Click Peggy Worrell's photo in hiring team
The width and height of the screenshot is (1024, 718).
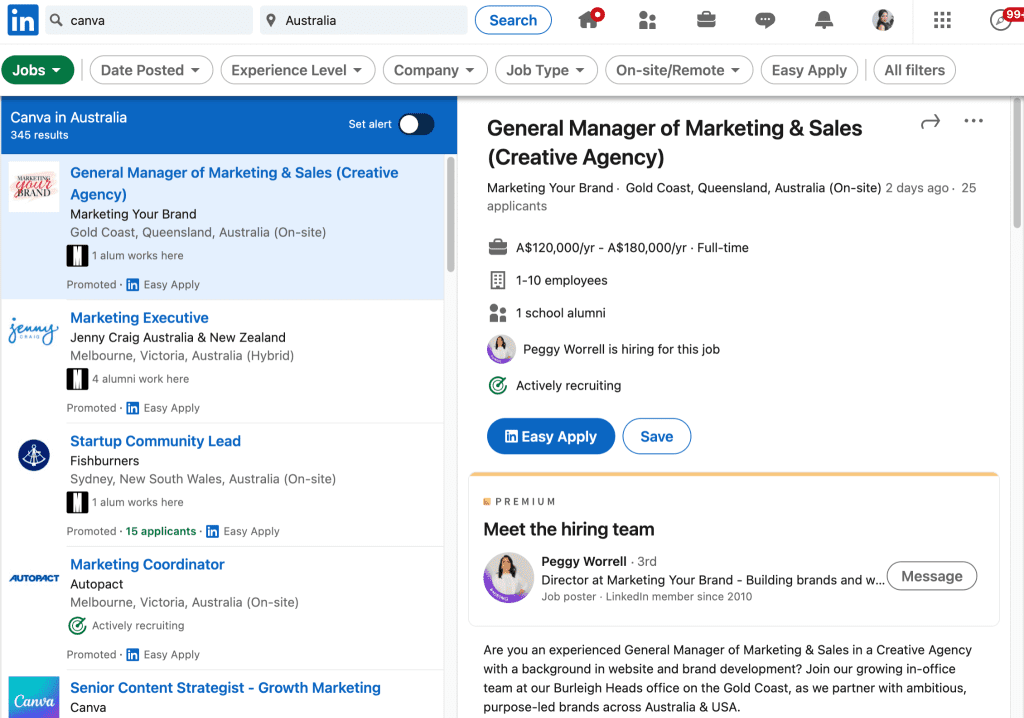pyautogui.click(x=508, y=578)
